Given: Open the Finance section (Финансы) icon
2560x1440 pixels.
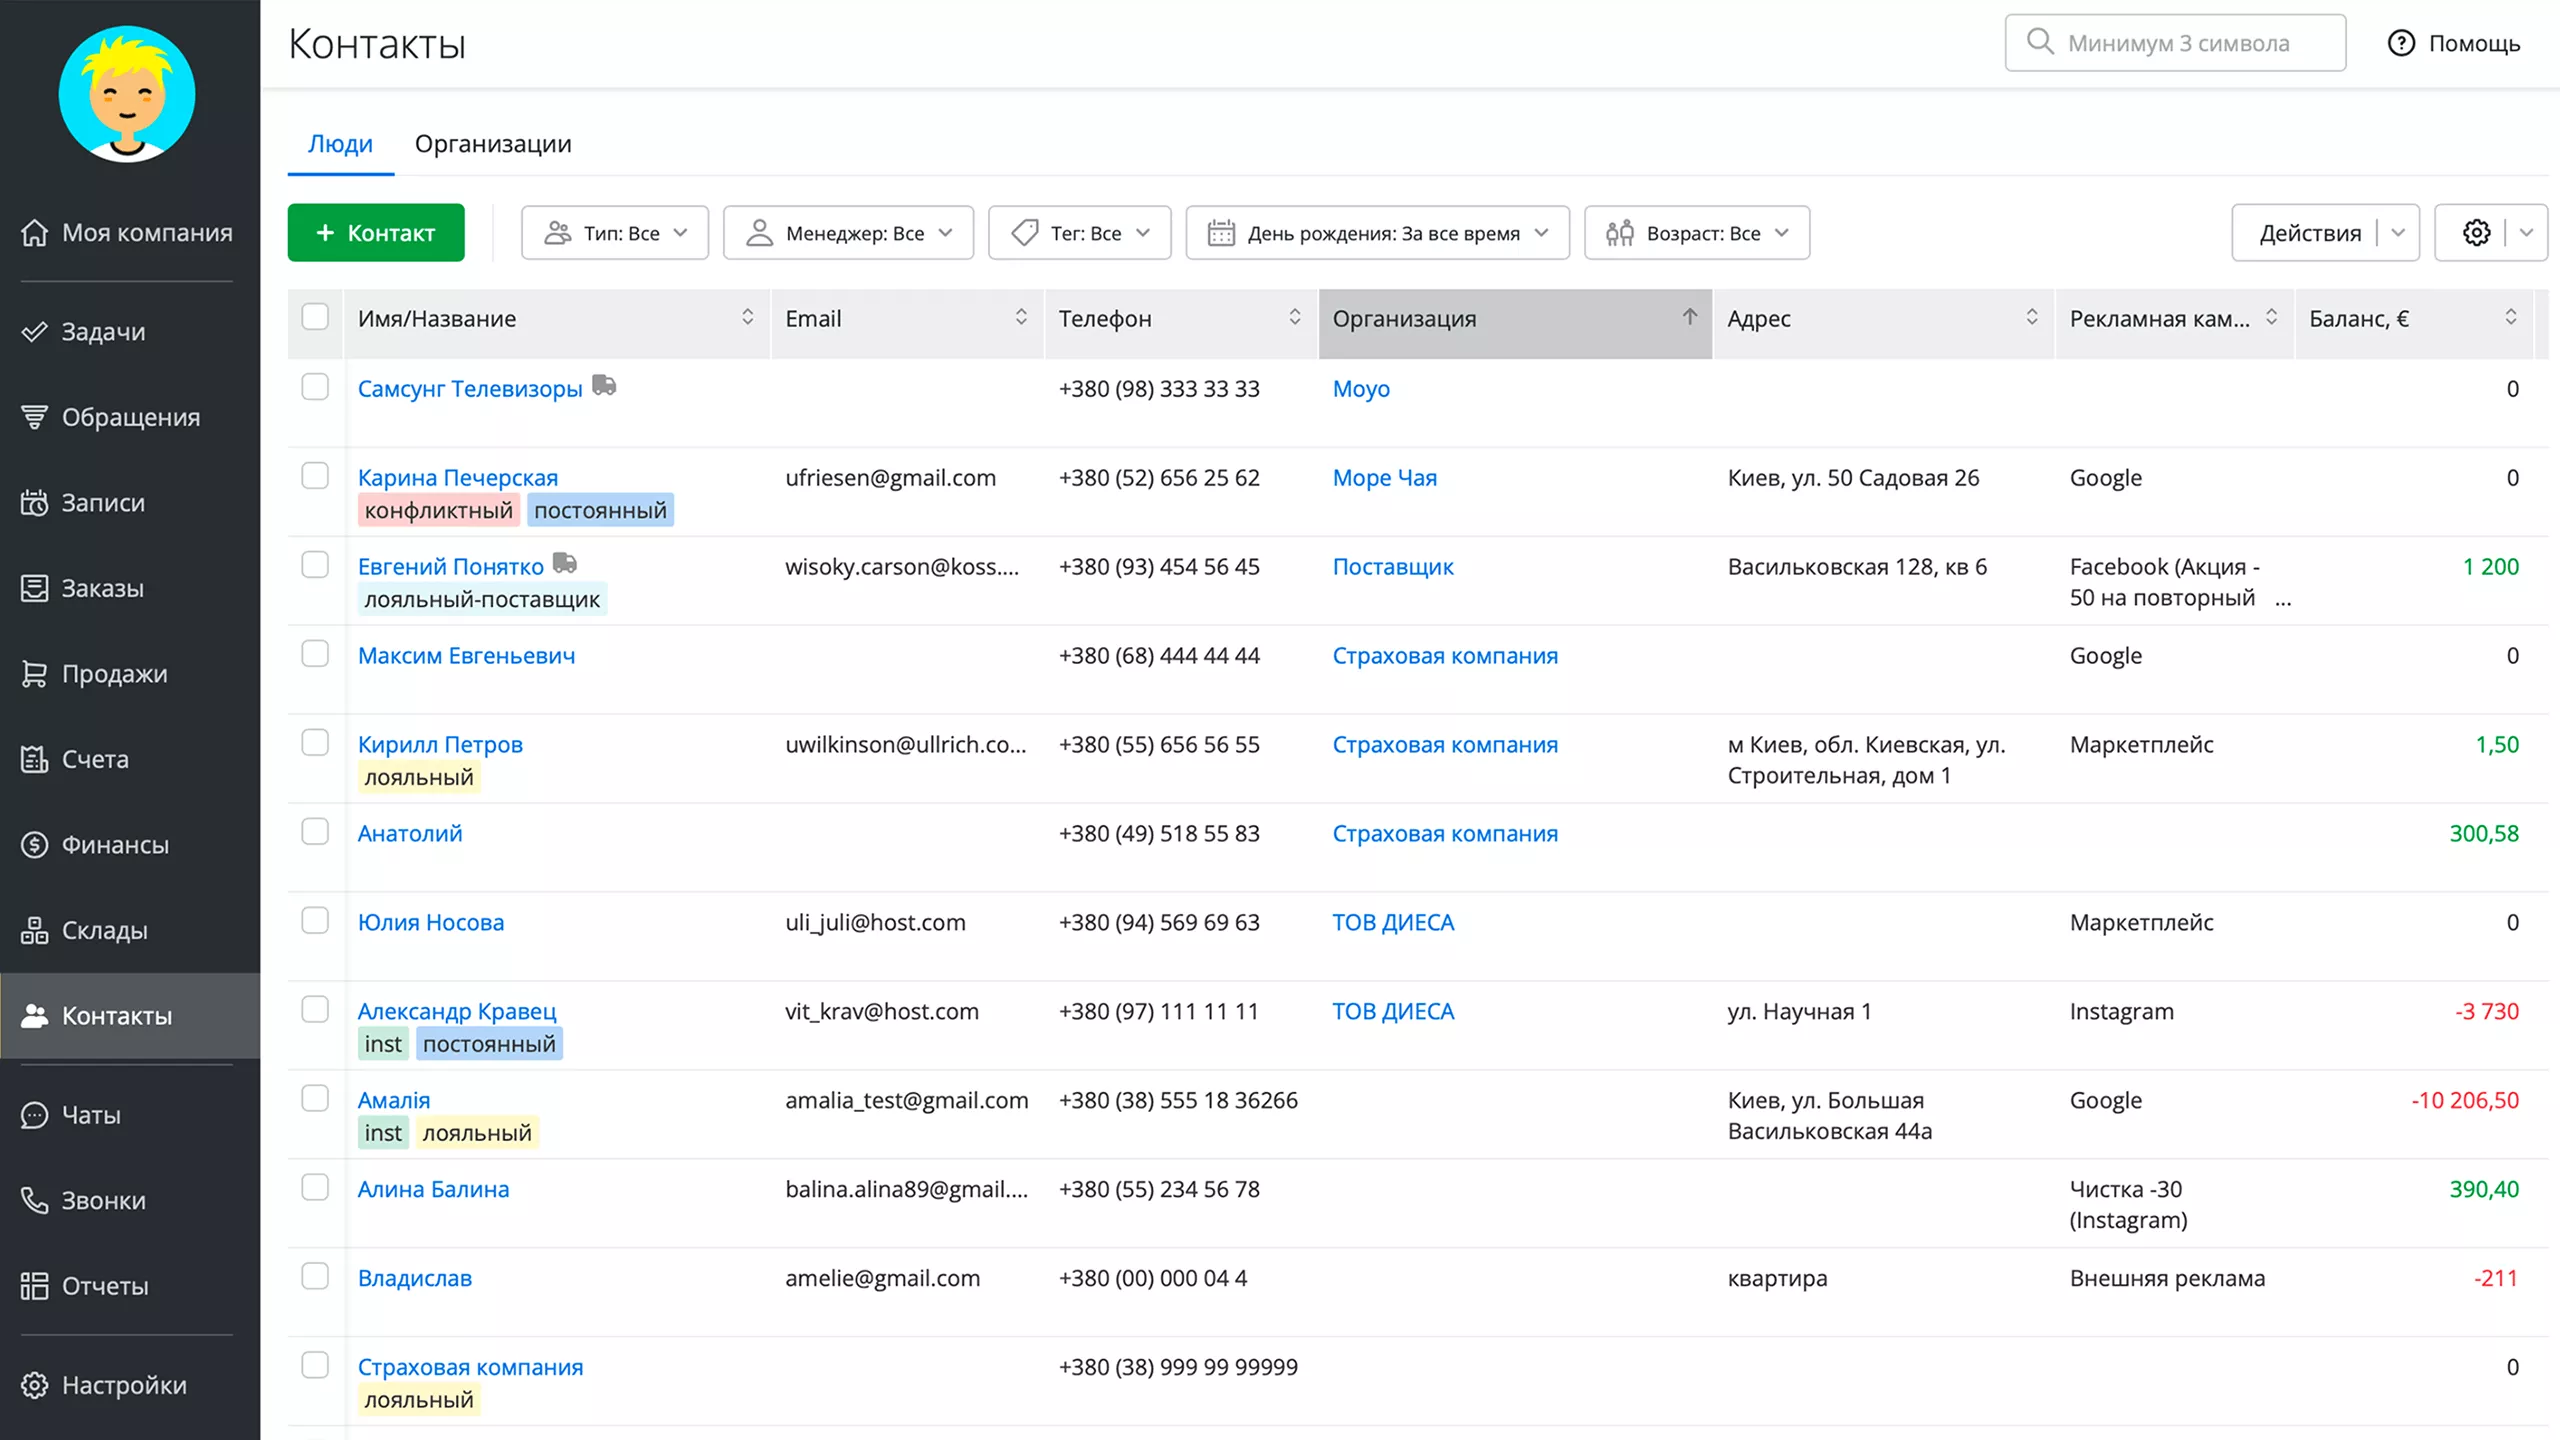Looking at the screenshot, I should tap(35, 845).
